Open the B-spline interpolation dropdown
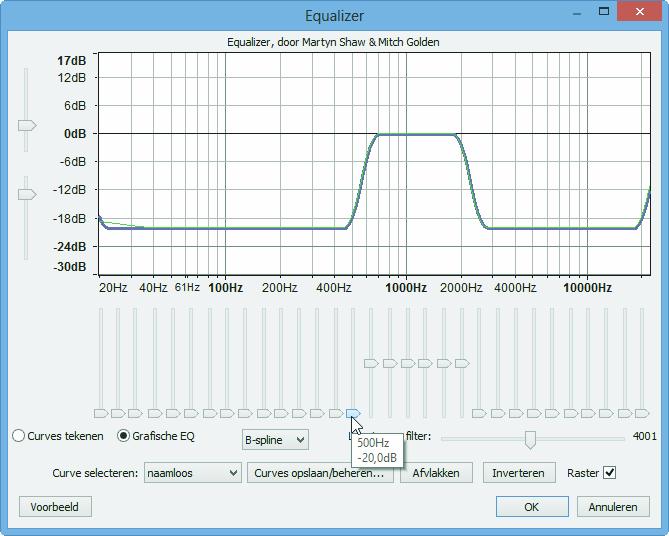Screen dimensions: 669x536 [275, 439]
